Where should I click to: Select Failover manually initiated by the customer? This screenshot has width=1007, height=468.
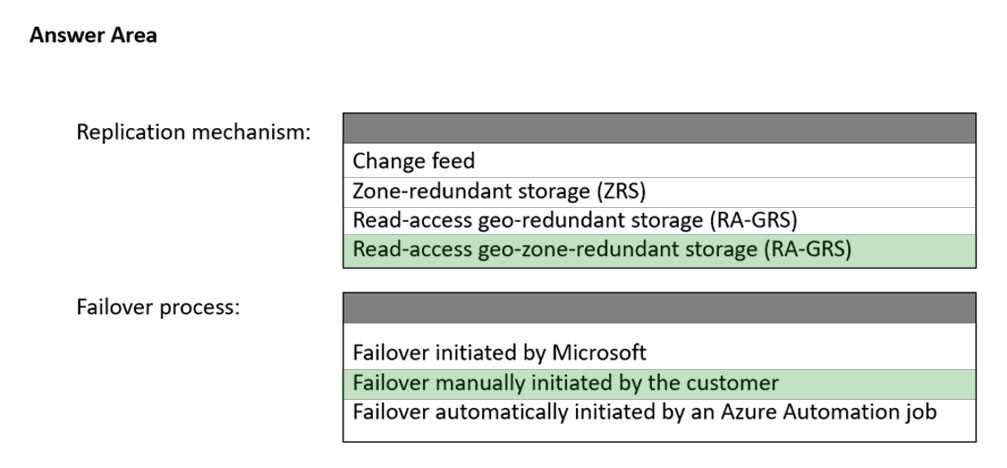click(x=565, y=383)
